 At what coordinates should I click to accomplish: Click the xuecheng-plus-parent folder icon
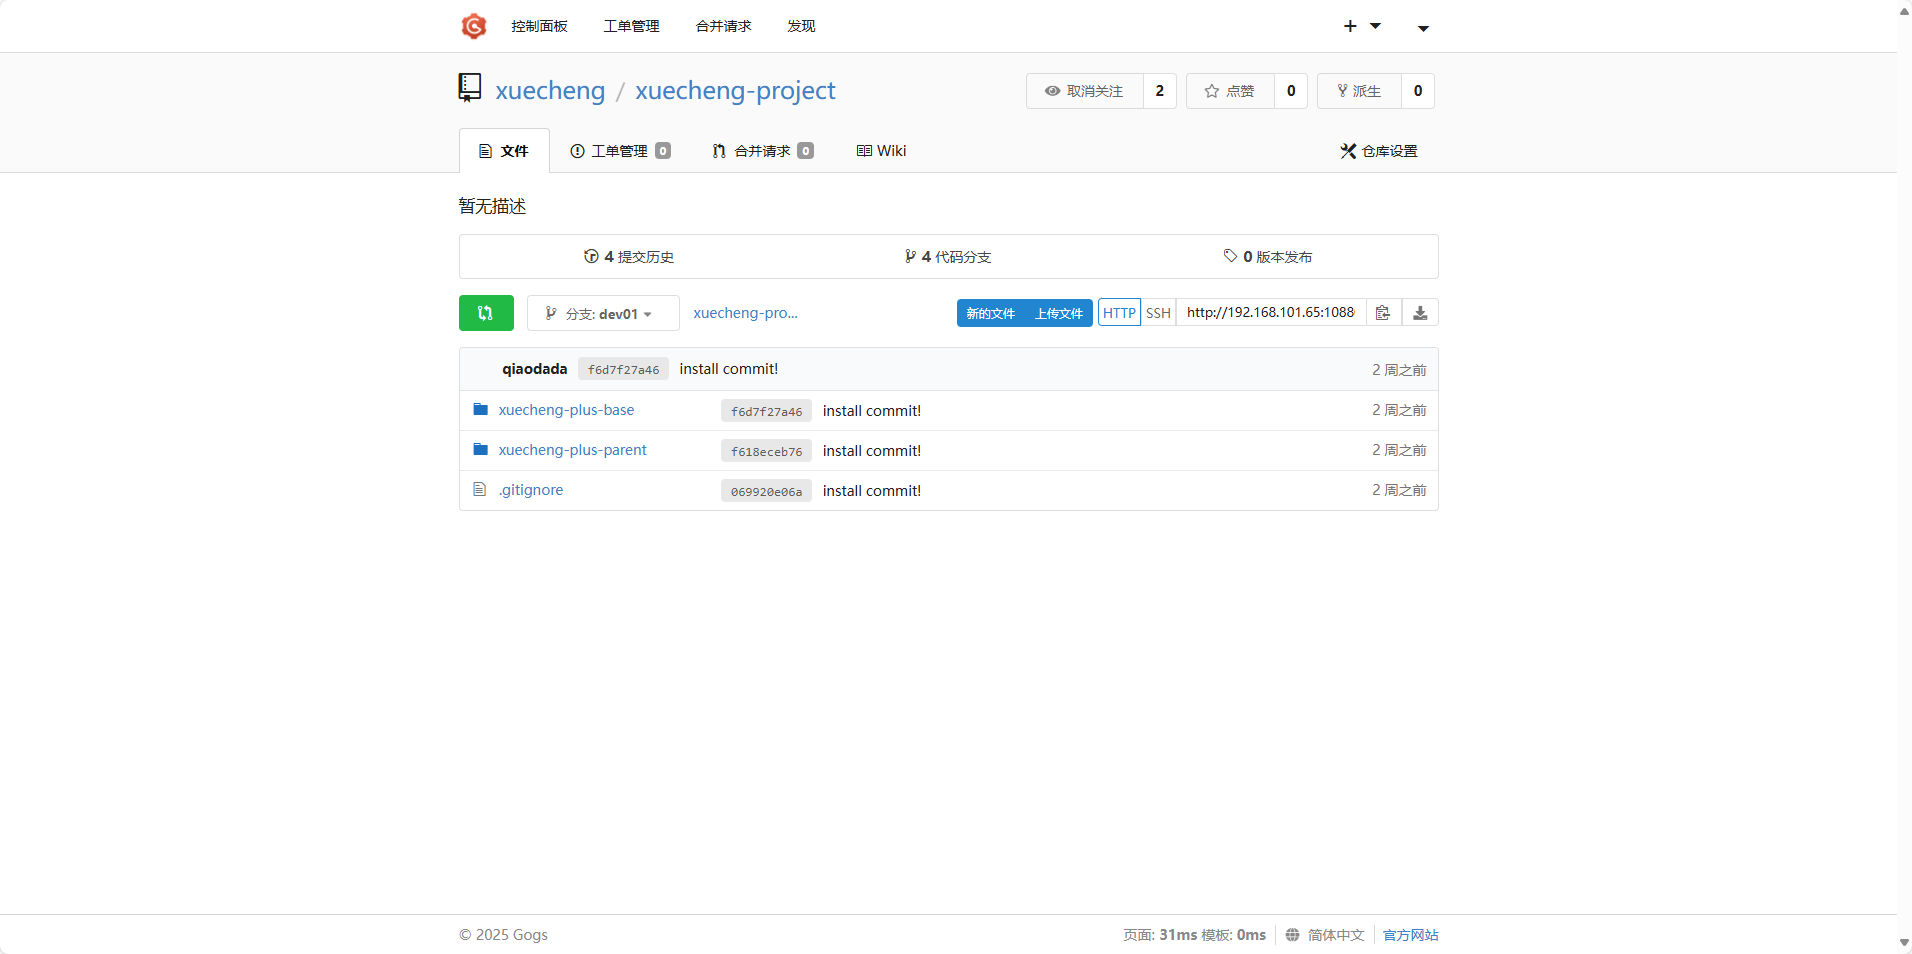coord(480,449)
